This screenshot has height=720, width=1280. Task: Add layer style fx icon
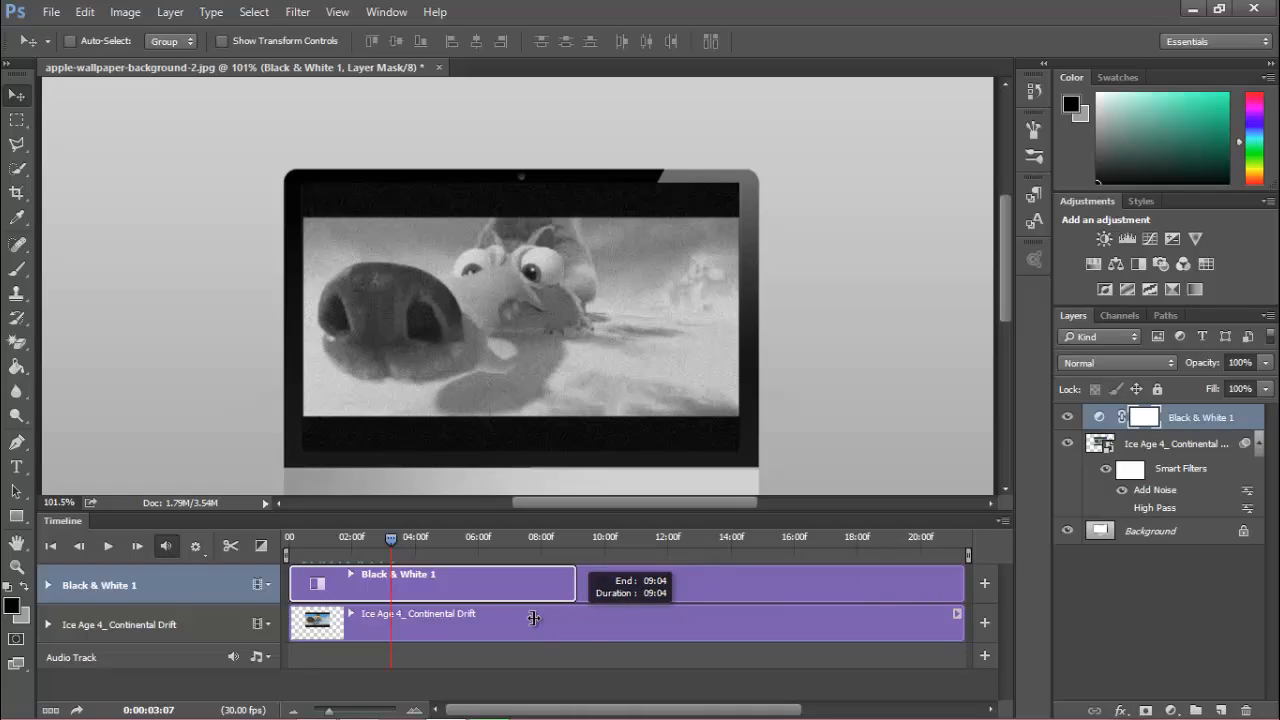pos(1120,710)
